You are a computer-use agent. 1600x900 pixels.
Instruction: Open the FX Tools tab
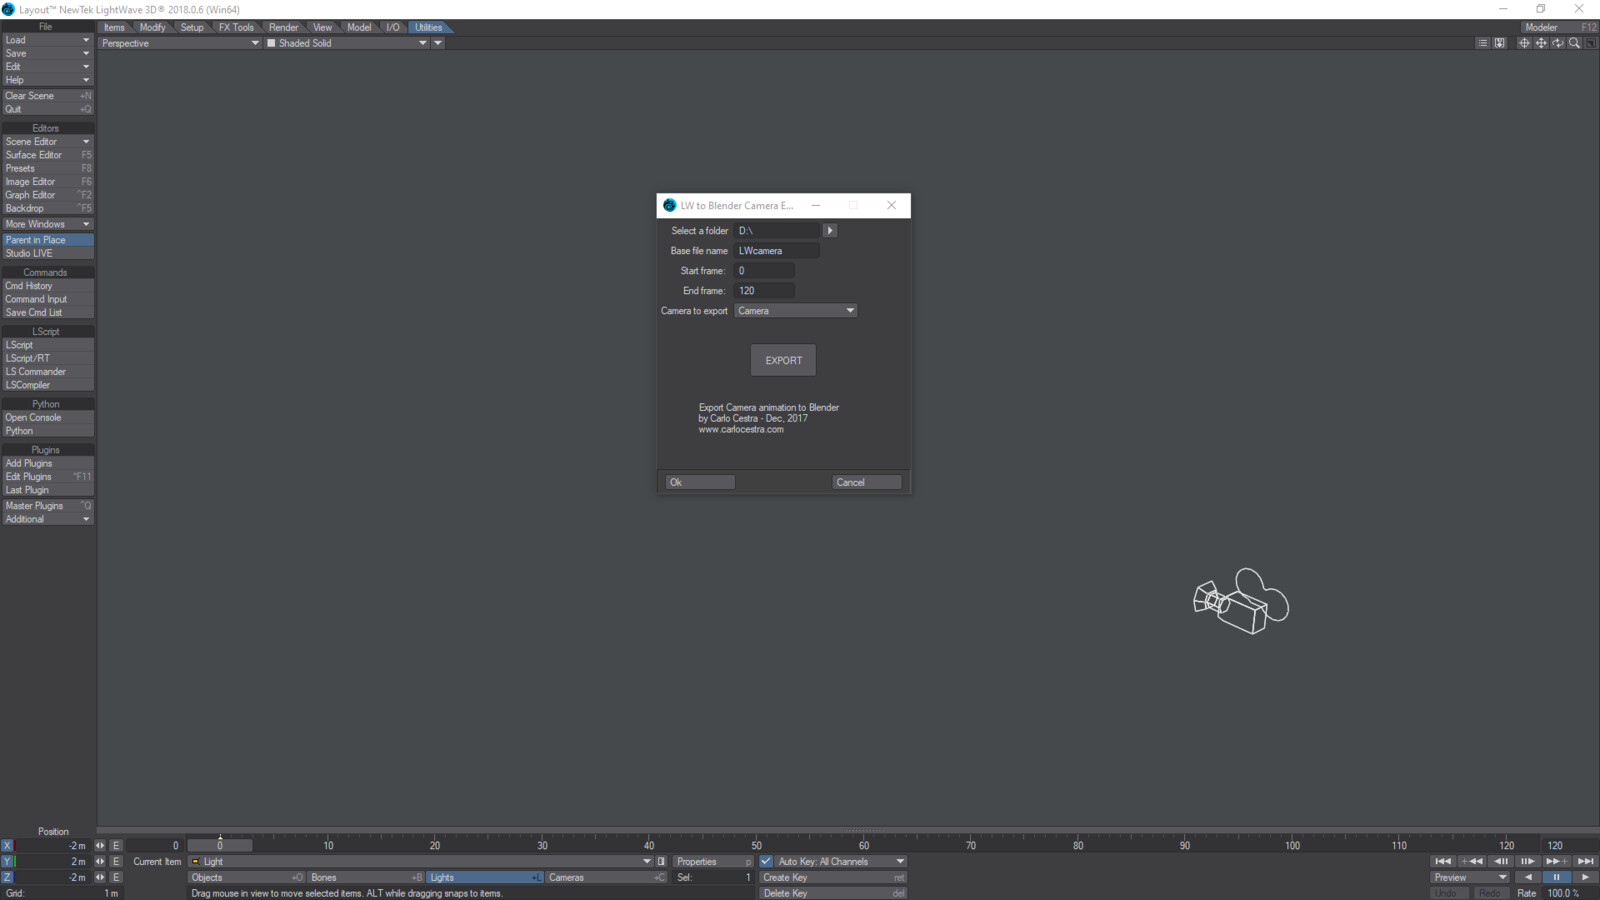point(236,27)
